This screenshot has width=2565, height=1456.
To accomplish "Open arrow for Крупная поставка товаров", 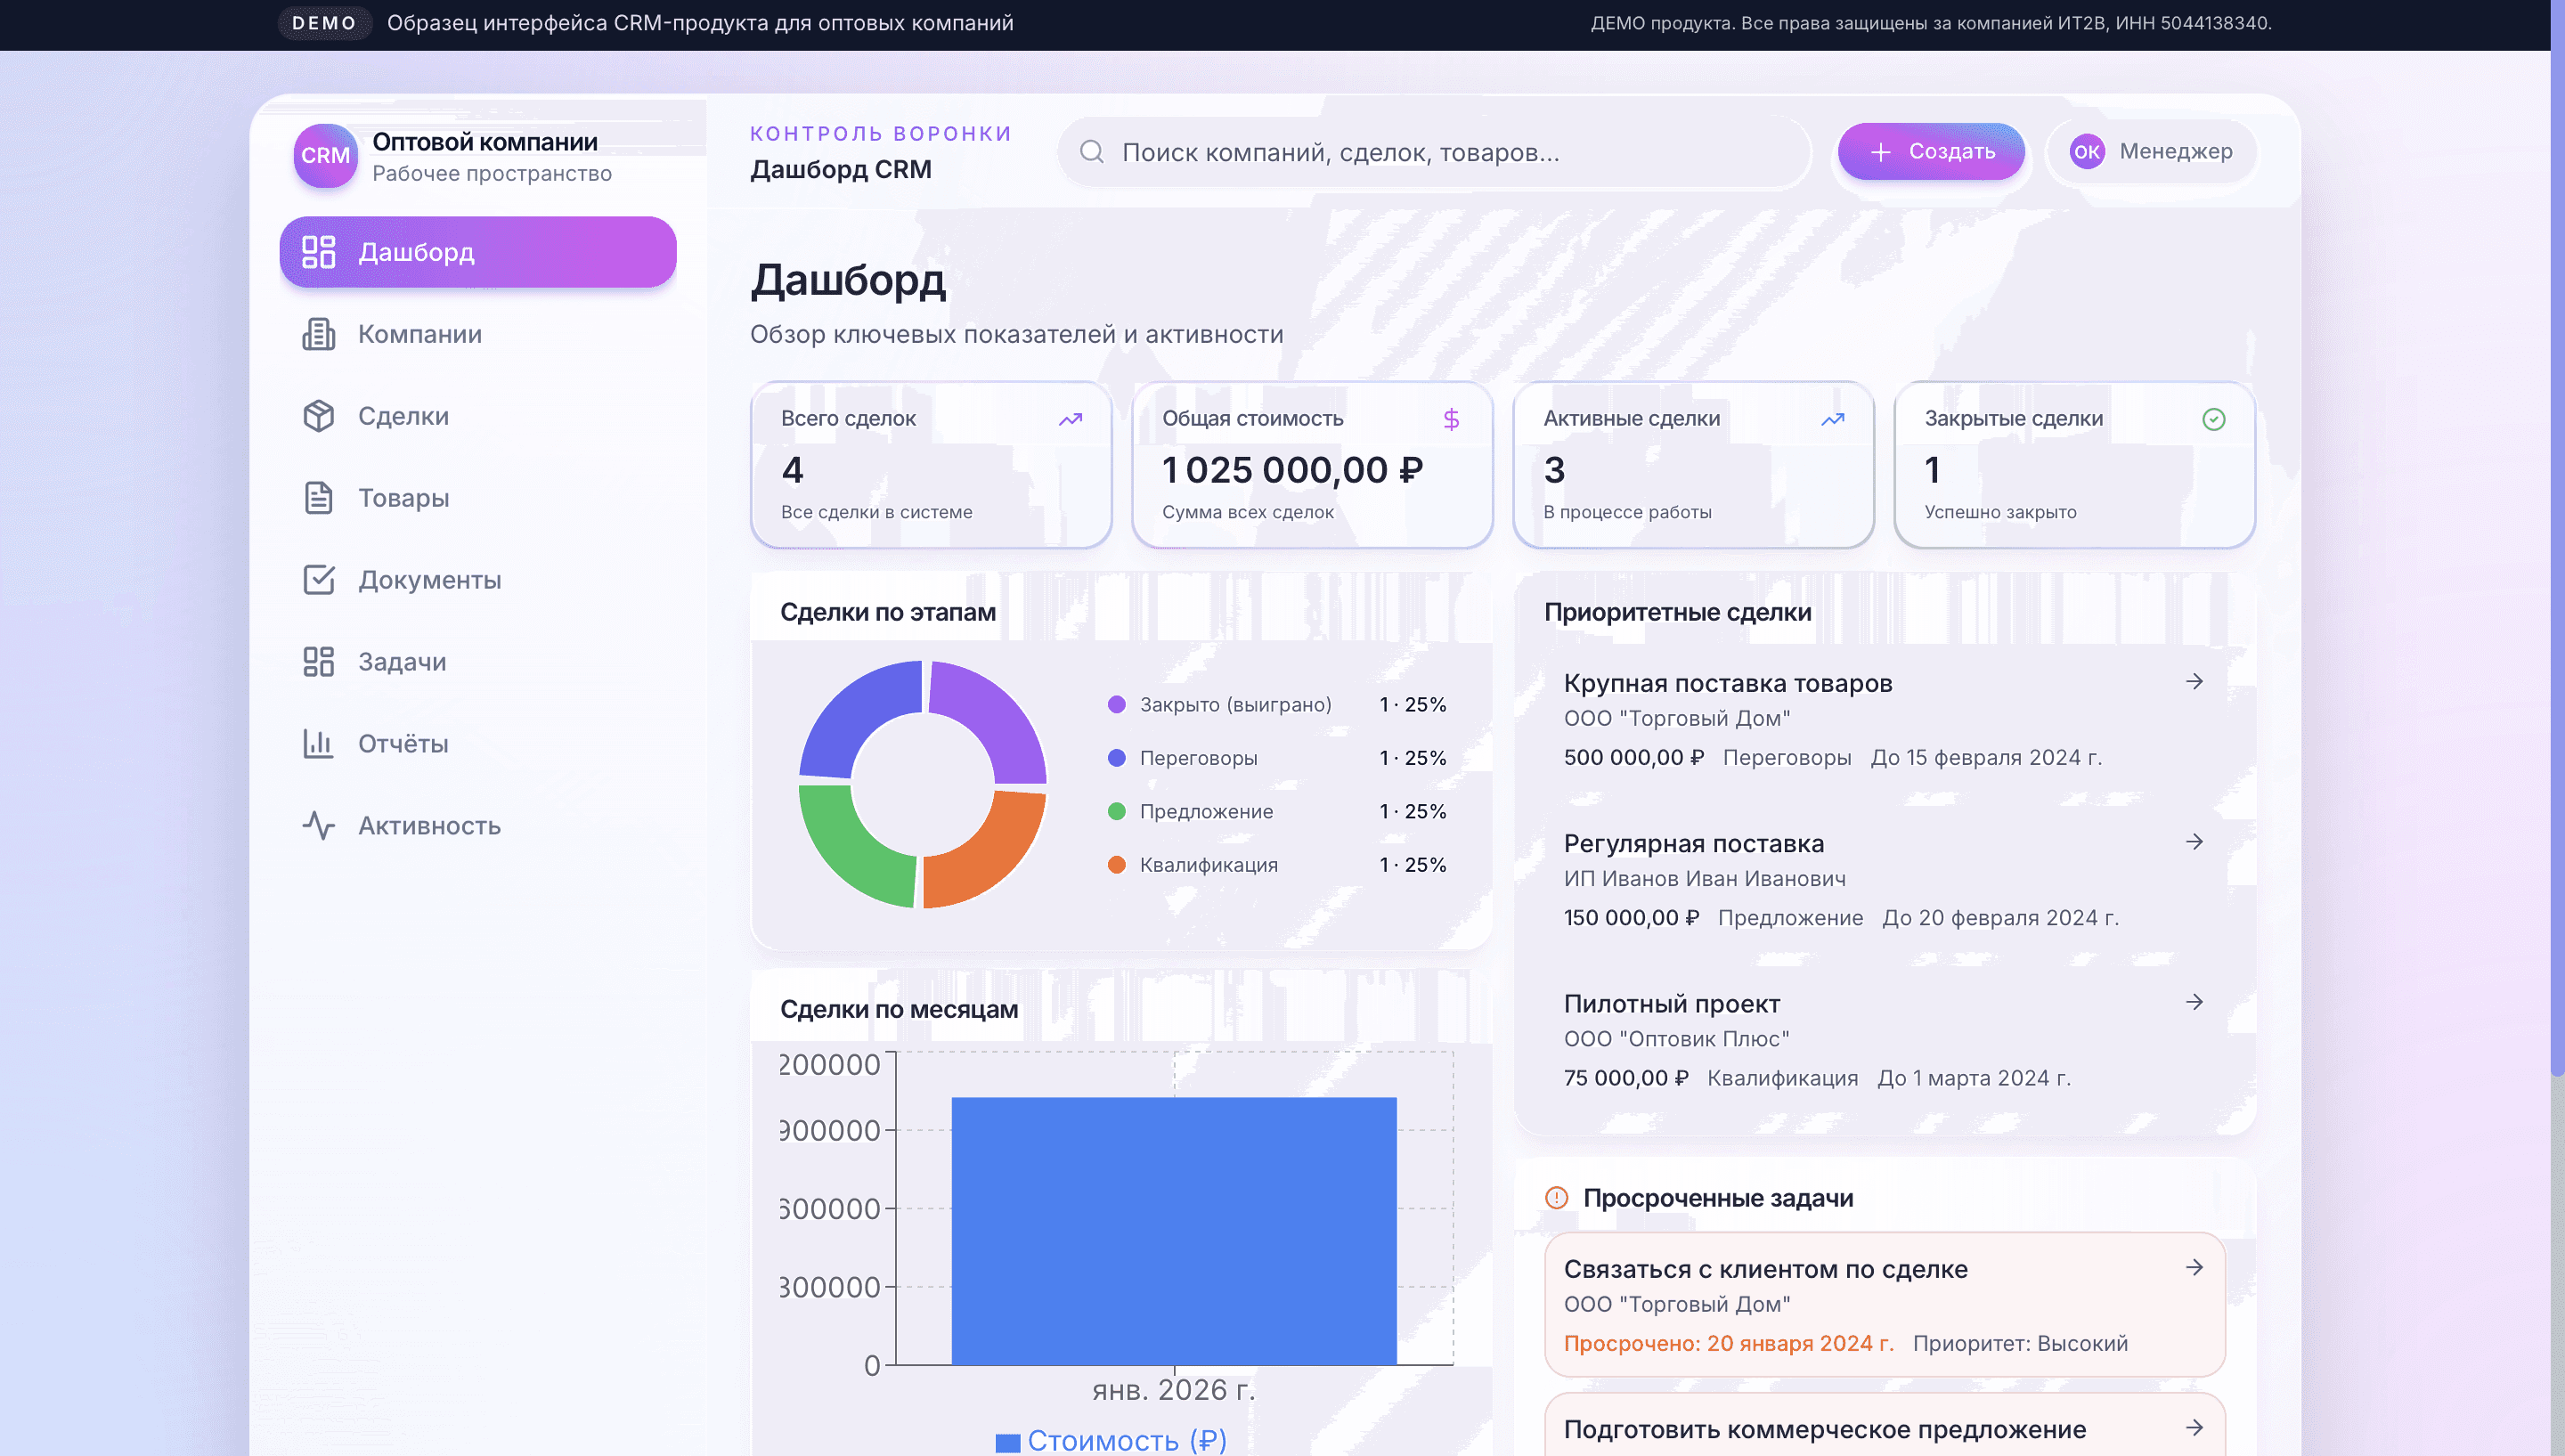I will click(x=2194, y=682).
